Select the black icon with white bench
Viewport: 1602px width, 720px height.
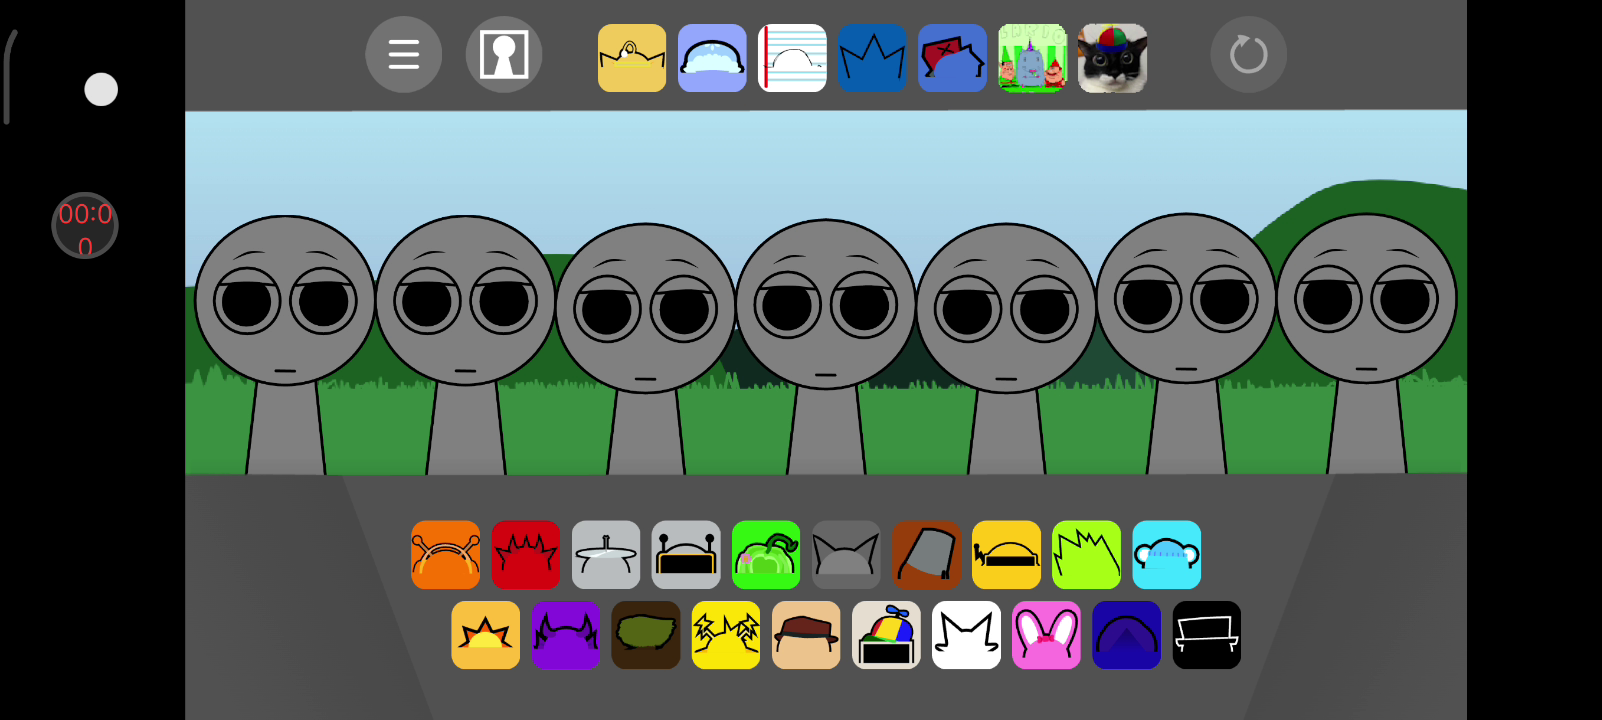(1206, 635)
